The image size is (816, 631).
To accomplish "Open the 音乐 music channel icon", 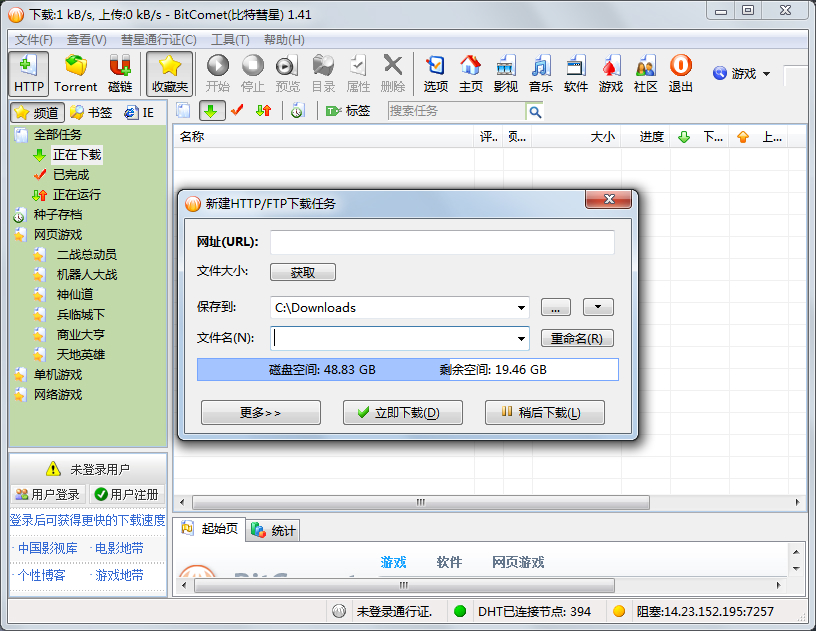I will tap(541, 74).
